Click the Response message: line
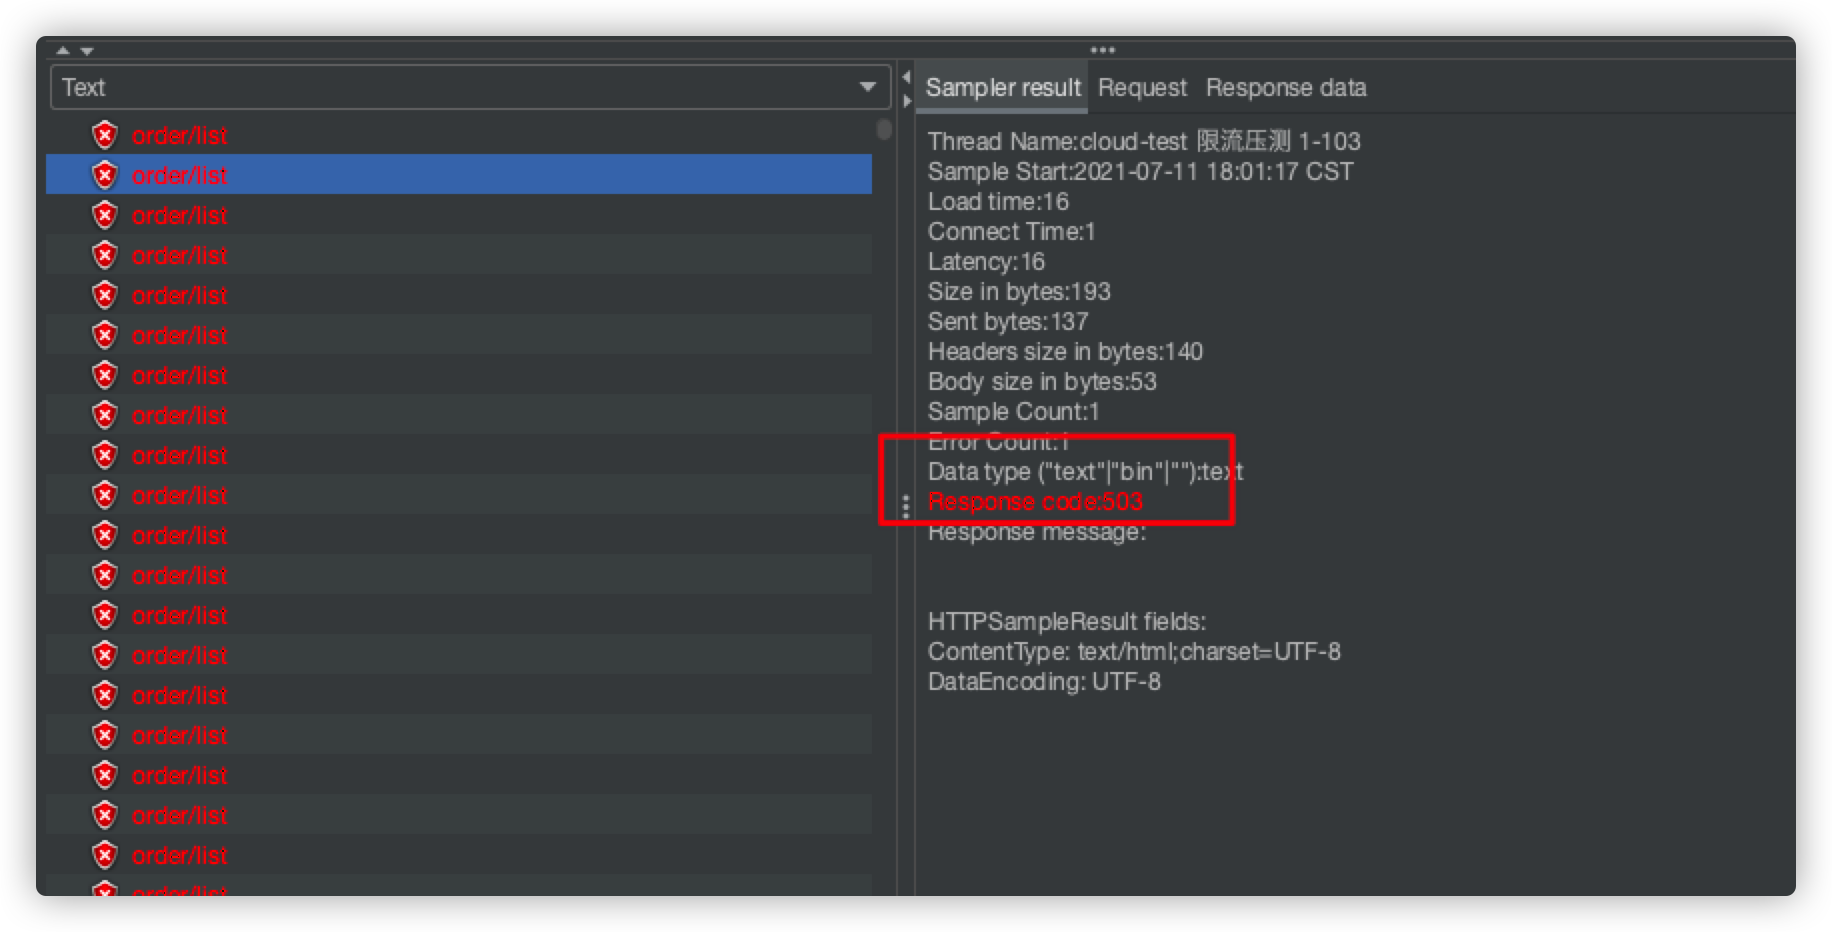The height and width of the screenshot is (932, 1832). (x=1037, y=531)
